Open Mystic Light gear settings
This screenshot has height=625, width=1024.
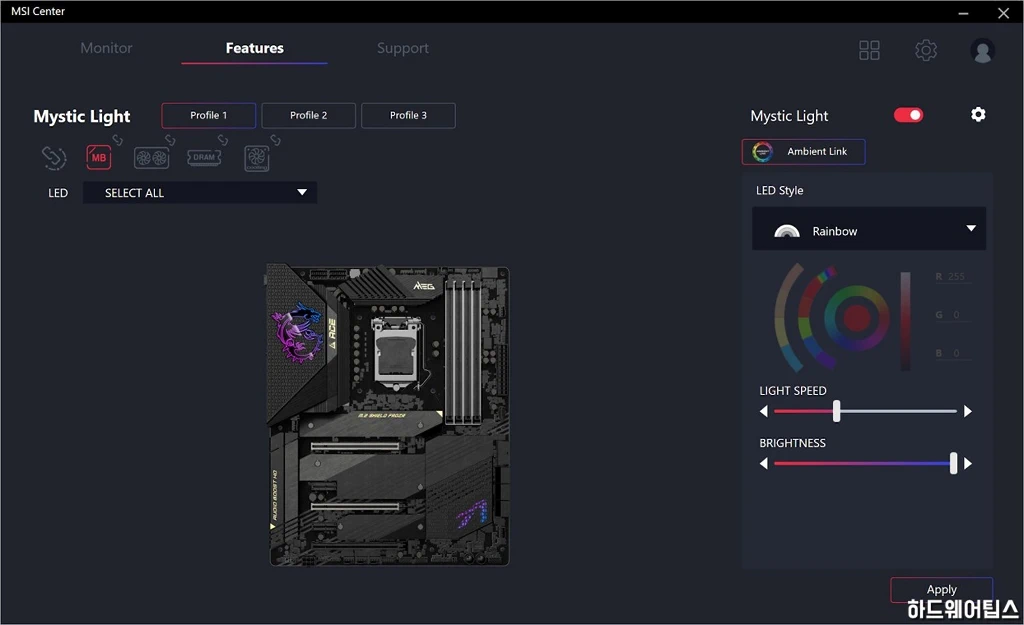978,114
